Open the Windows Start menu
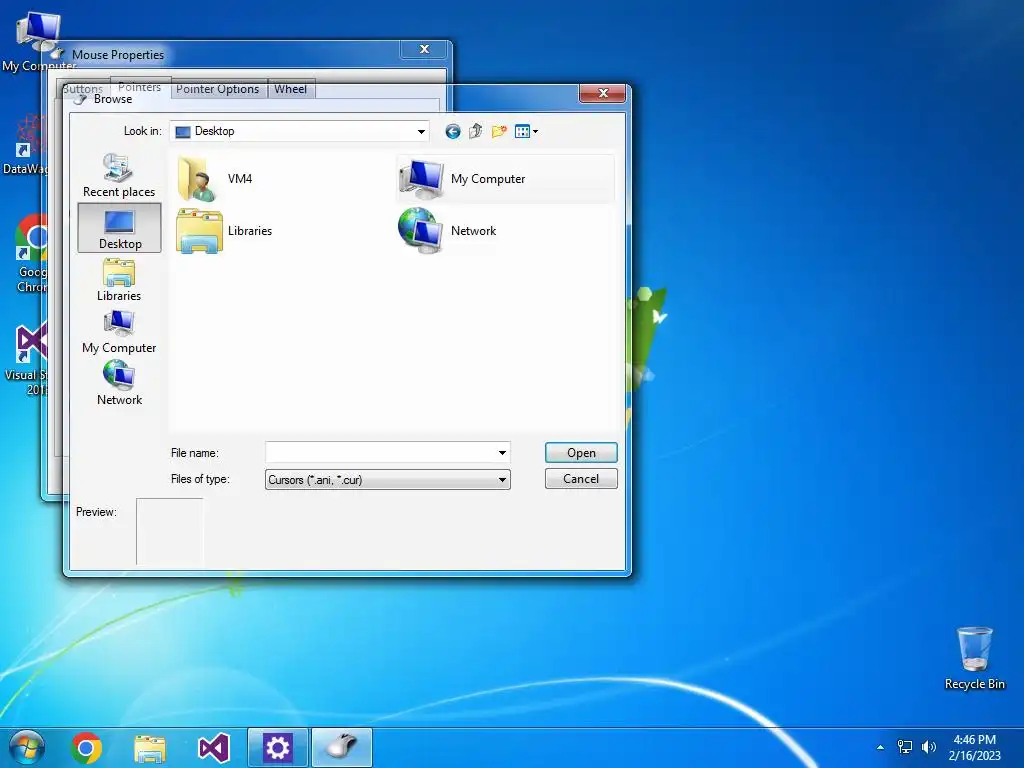The image size is (1024, 768). tap(27, 747)
